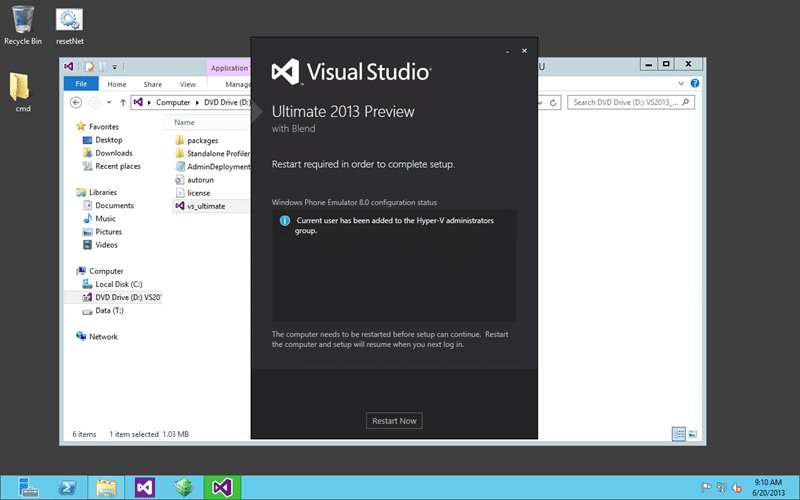Open recent locations dropdown in Explorer
Viewport: 800px width, 500px height.
coord(109,103)
